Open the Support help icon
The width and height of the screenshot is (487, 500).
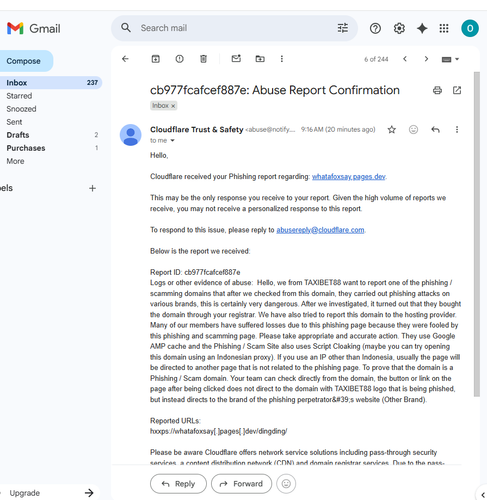[375, 28]
